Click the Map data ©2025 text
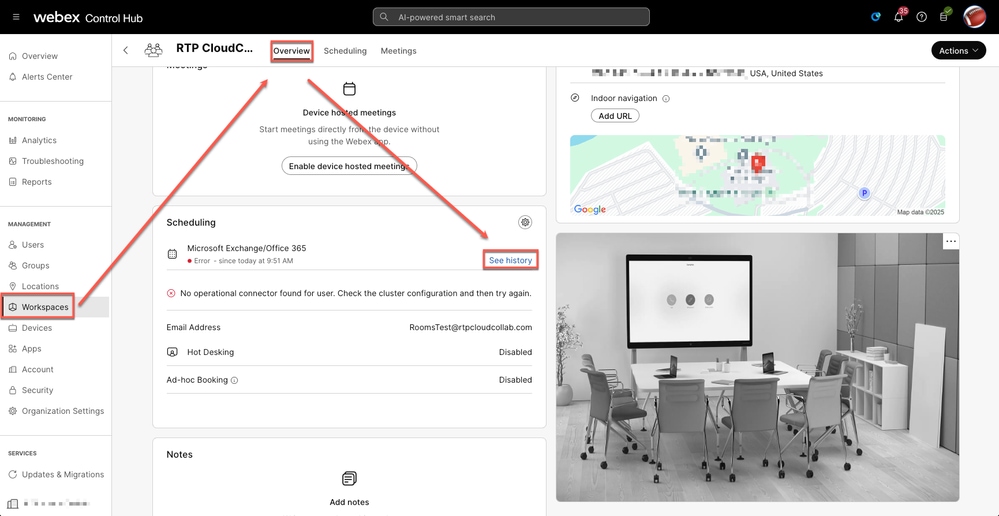999x516 pixels. tap(920, 212)
